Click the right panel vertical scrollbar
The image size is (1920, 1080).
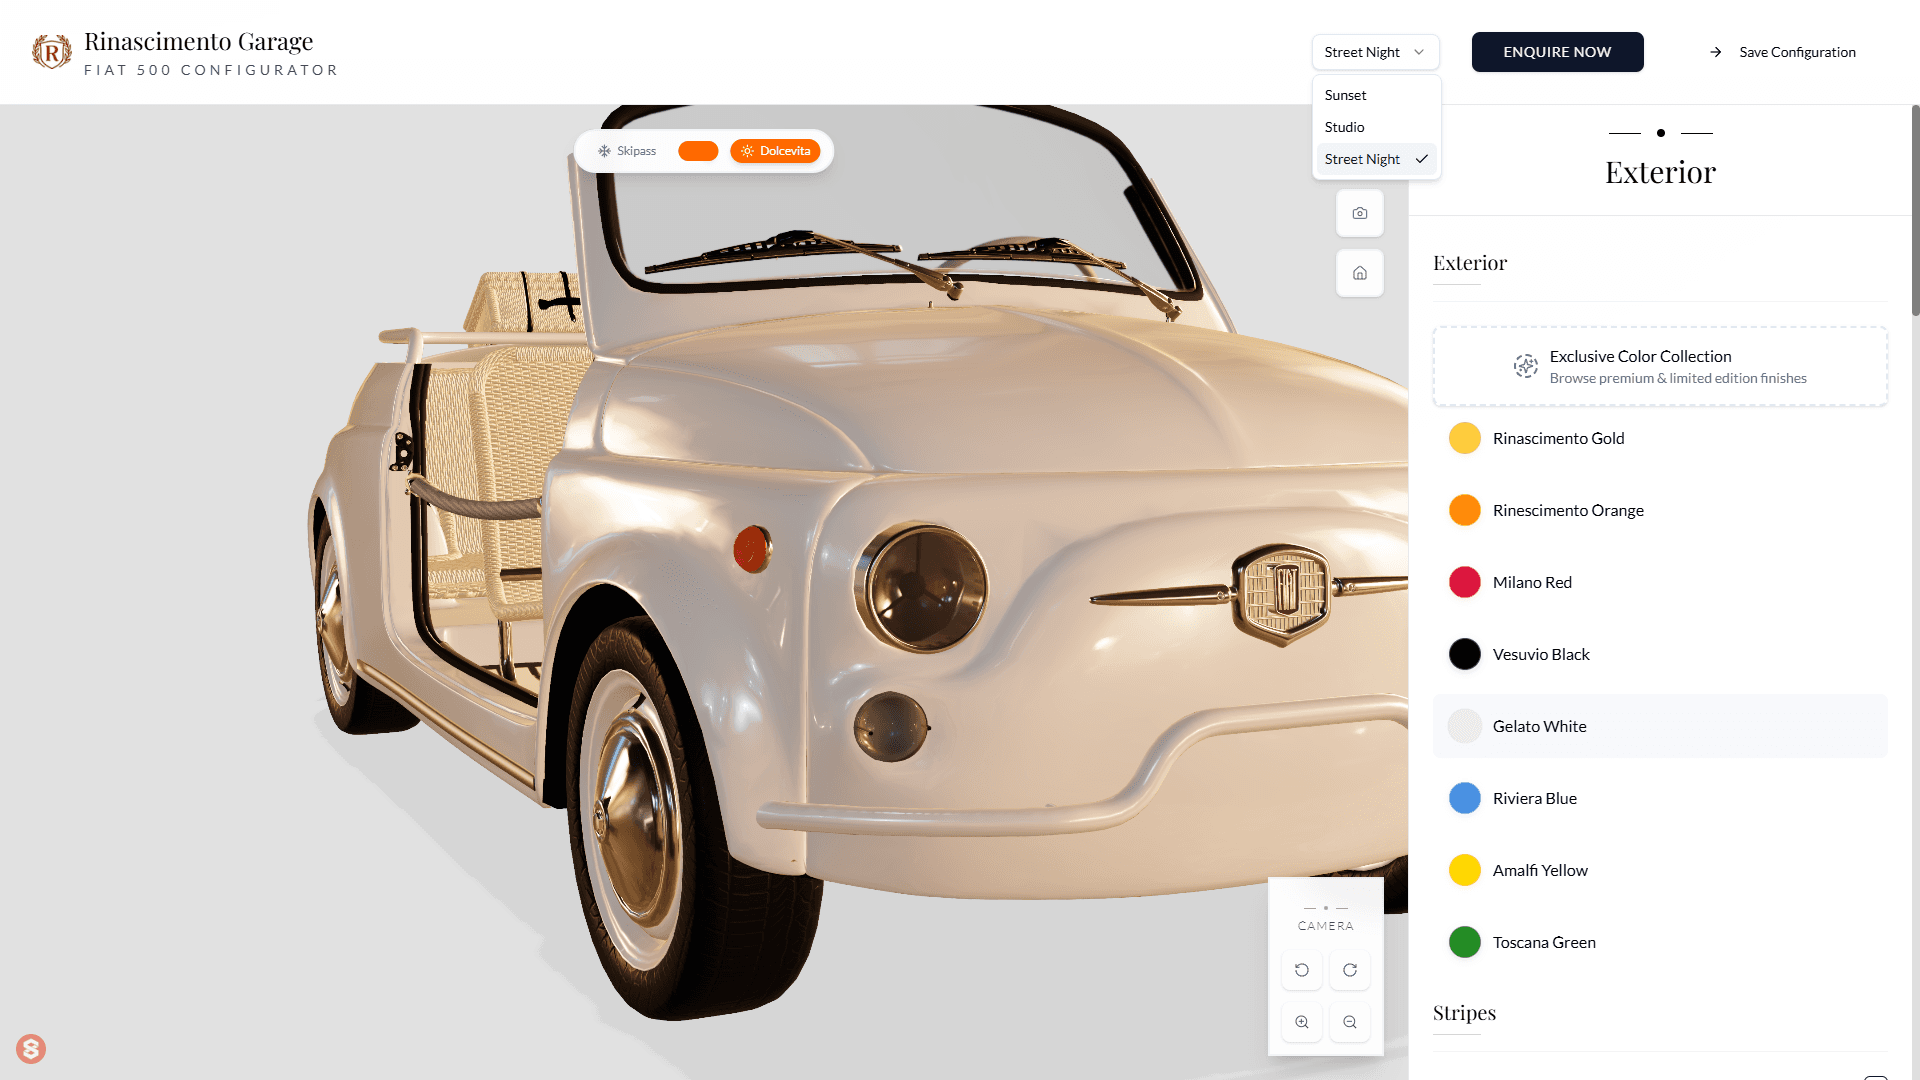point(1915,210)
